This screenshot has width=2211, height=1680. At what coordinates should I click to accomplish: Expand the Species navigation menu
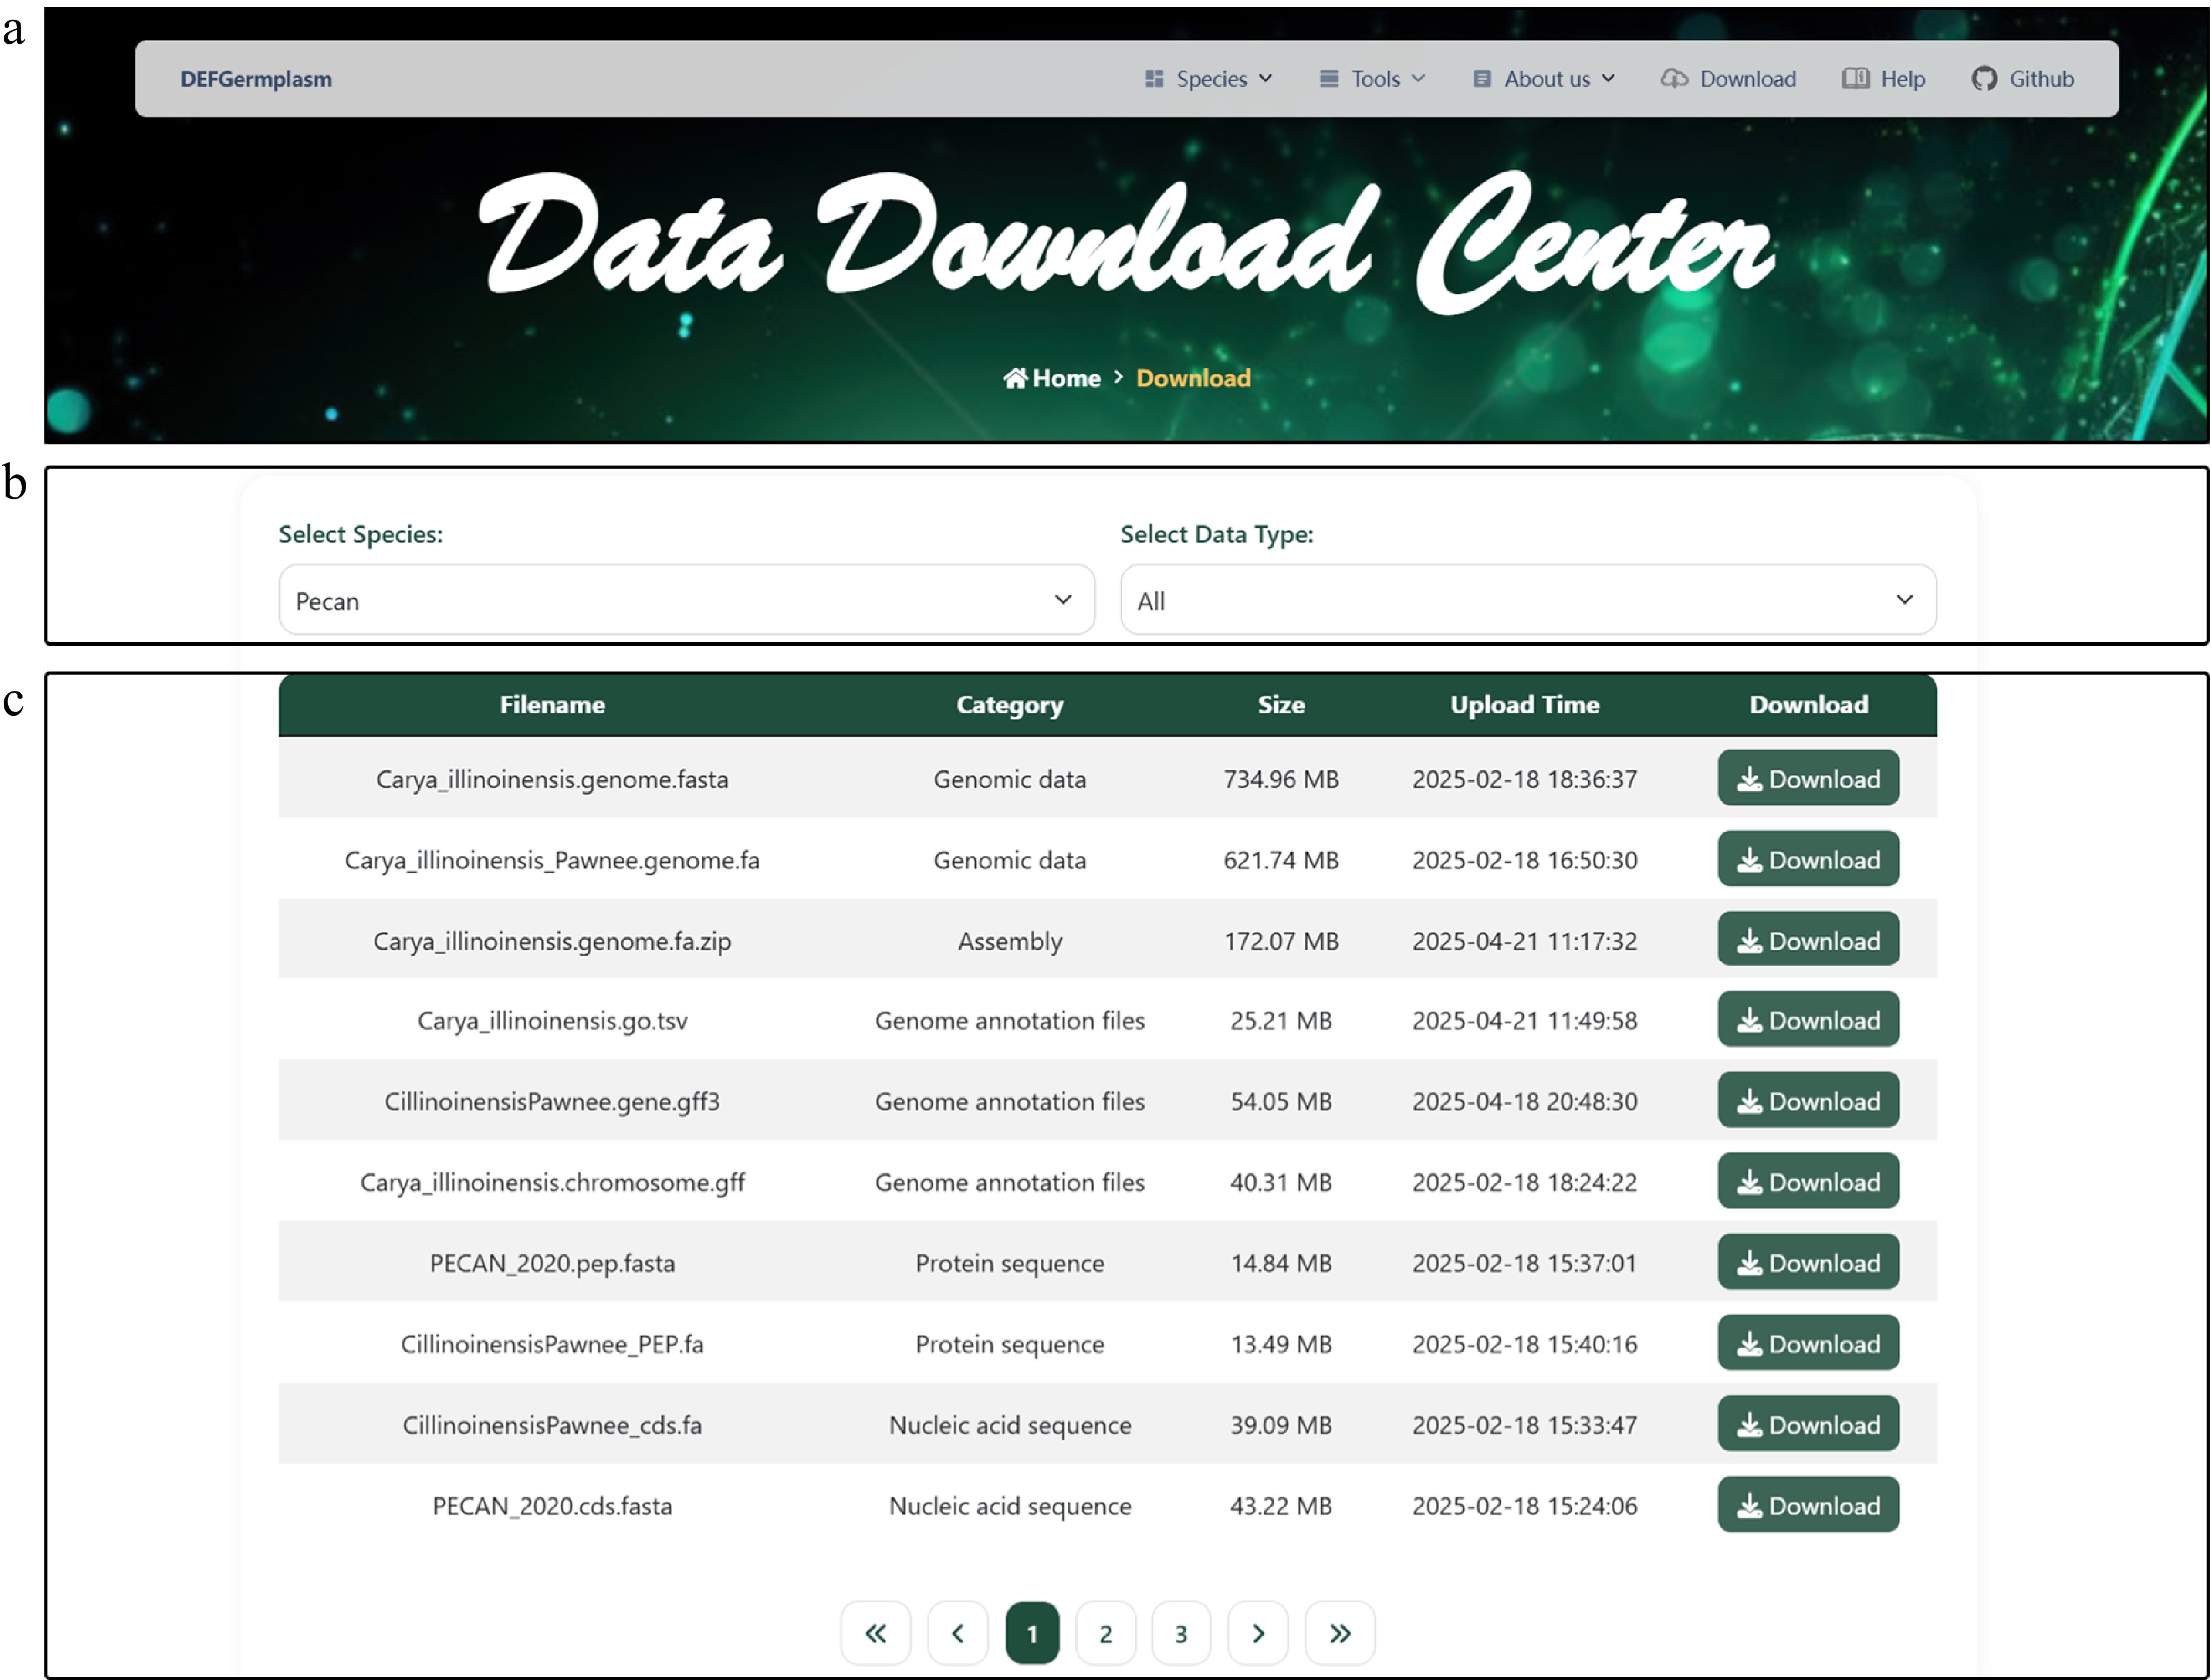tap(1209, 79)
